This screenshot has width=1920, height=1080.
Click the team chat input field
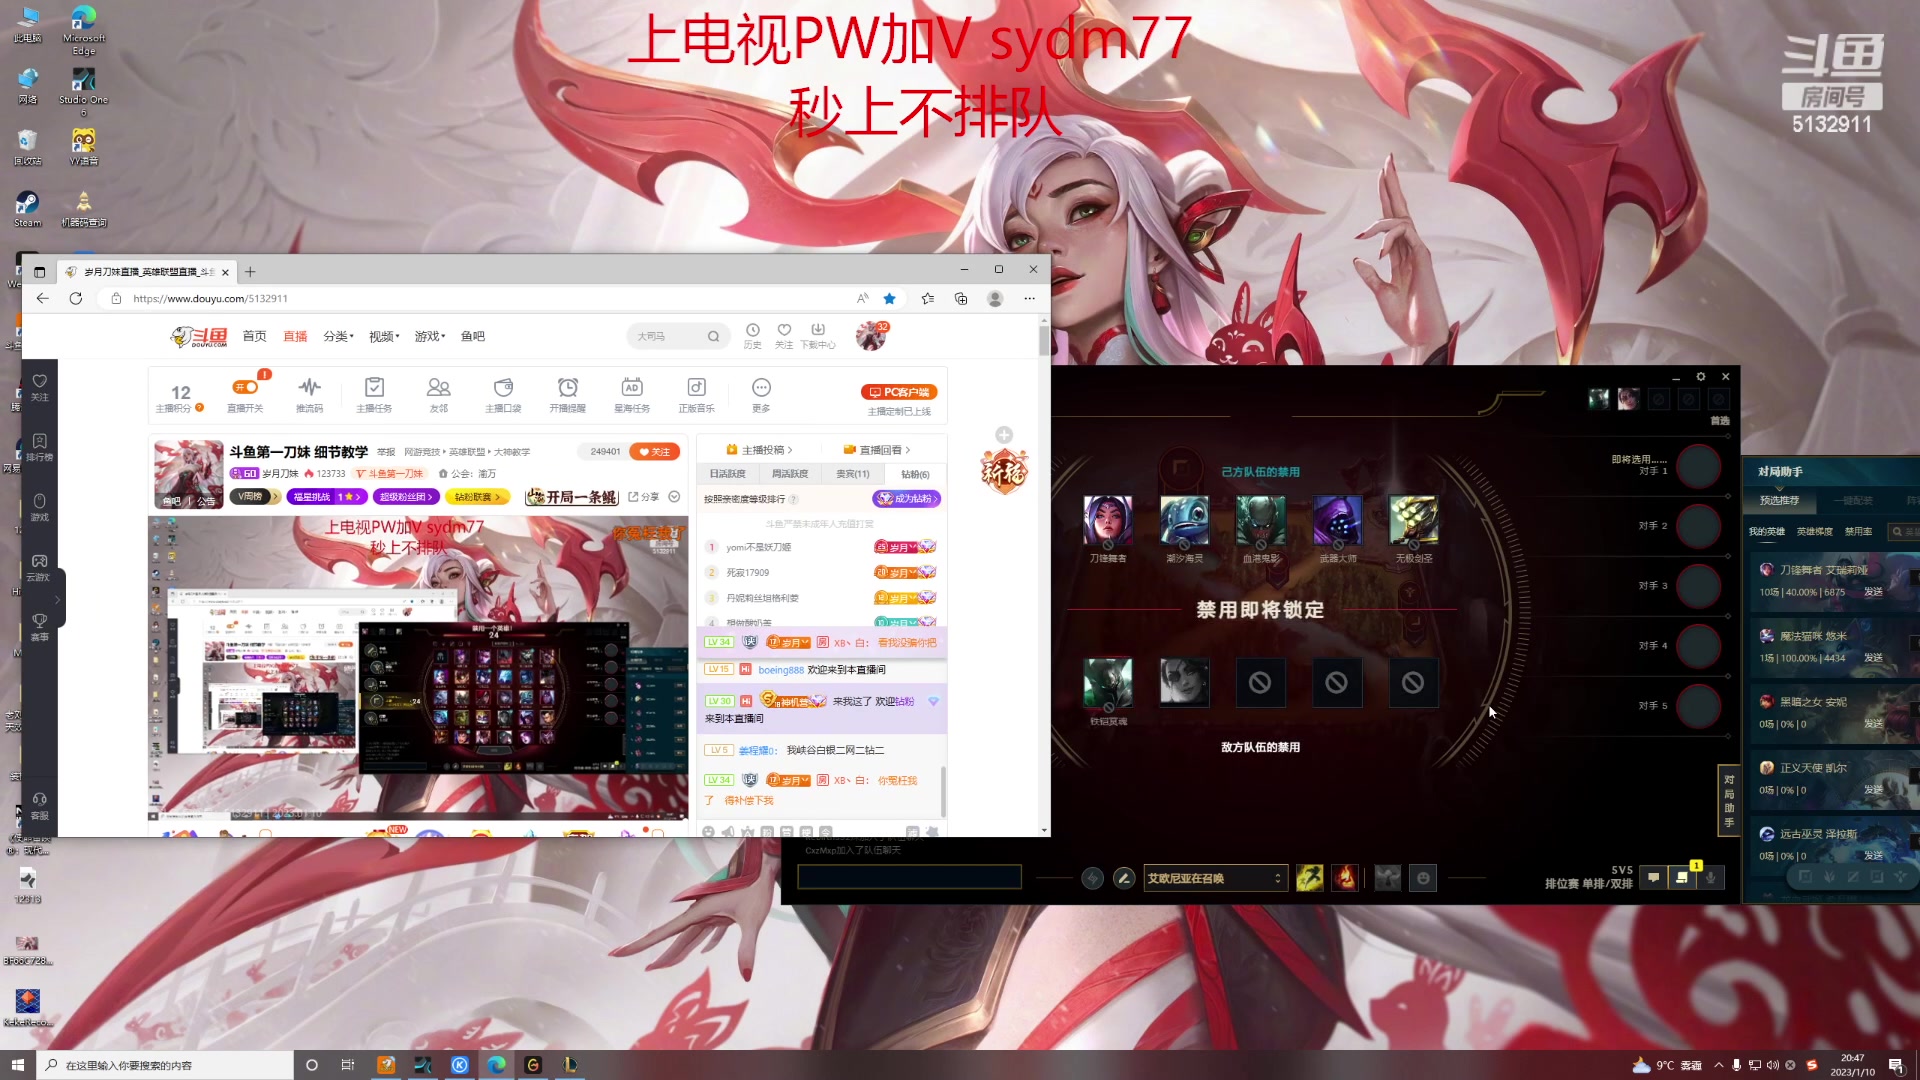(908, 878)
